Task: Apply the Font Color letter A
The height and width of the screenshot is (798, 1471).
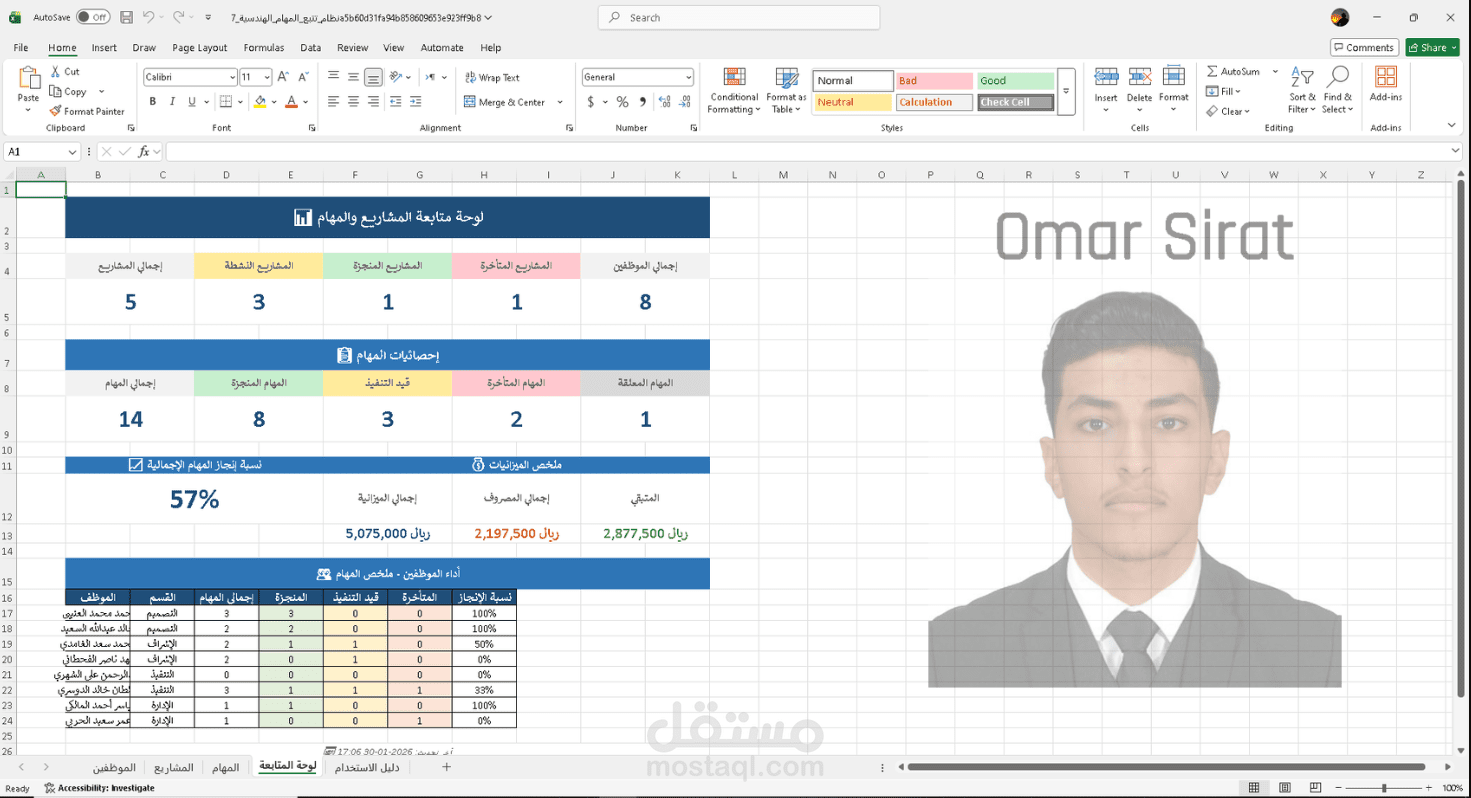Action: tap(291, 102)
